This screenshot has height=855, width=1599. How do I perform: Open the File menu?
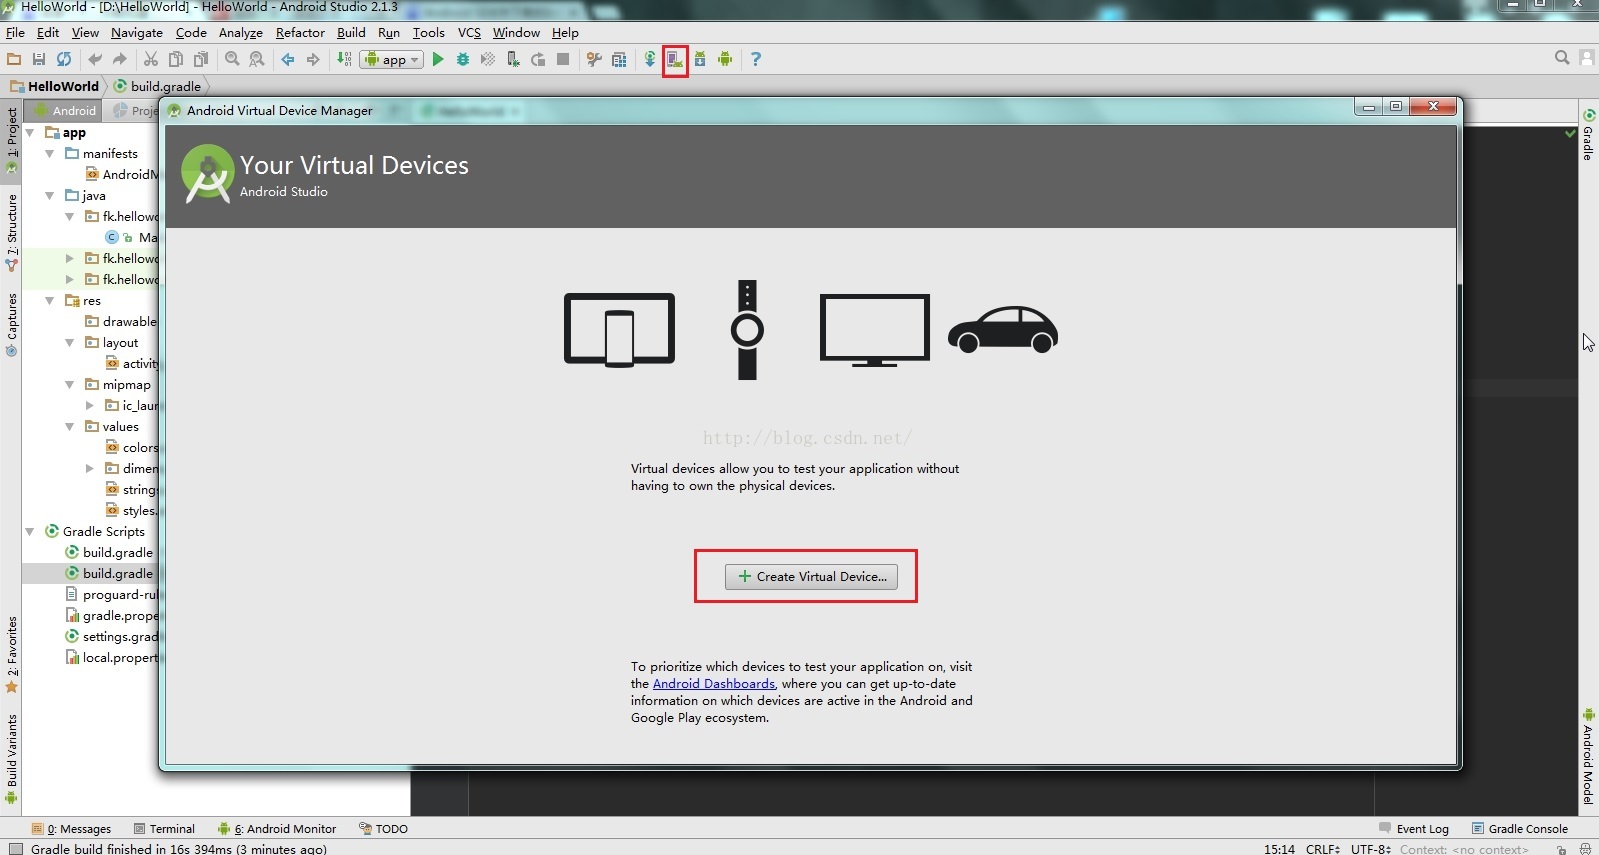[15, 32]
